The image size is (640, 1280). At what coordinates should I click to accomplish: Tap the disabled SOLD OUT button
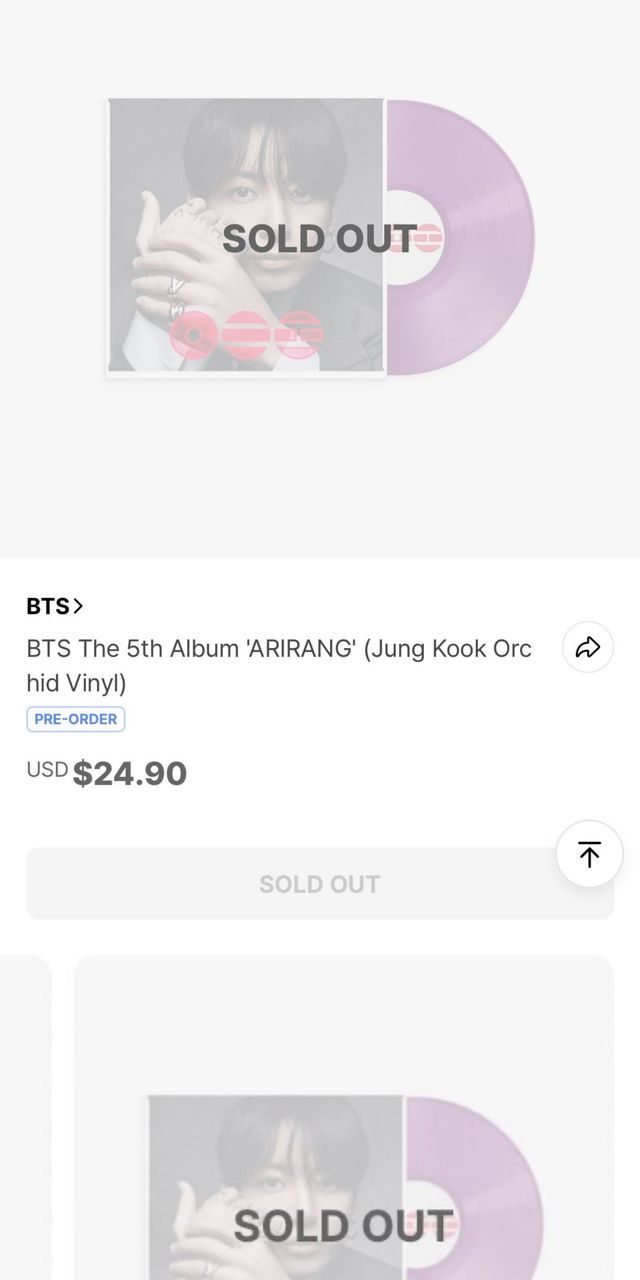(x=320, y=884)
